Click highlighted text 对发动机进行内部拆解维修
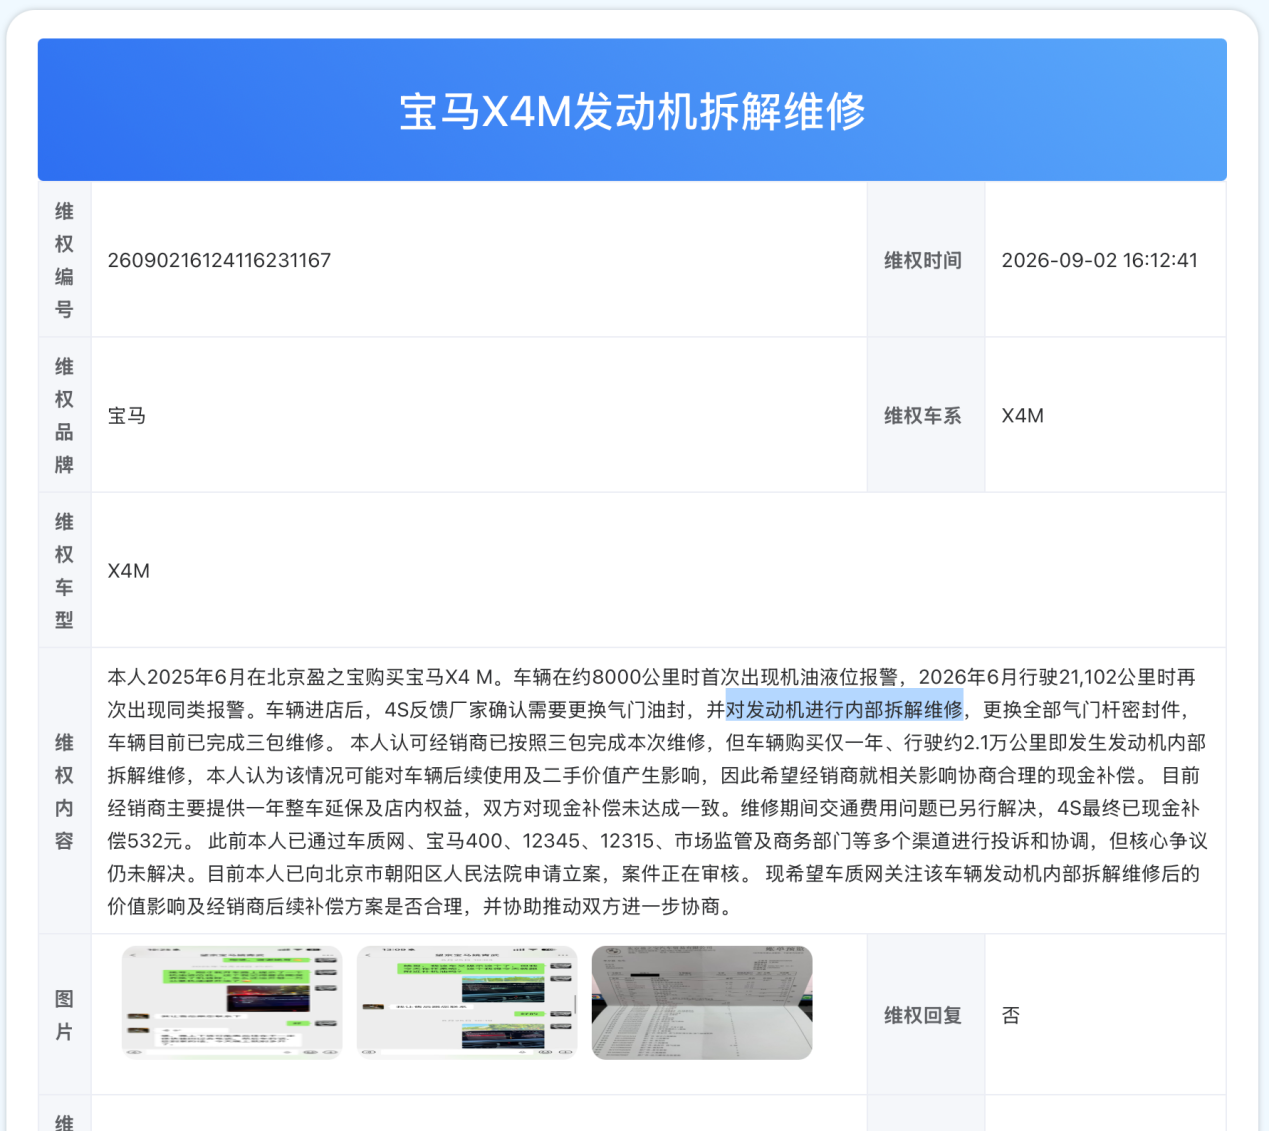This screenshot has height=1131, width=1269. [x=844, y=709]
